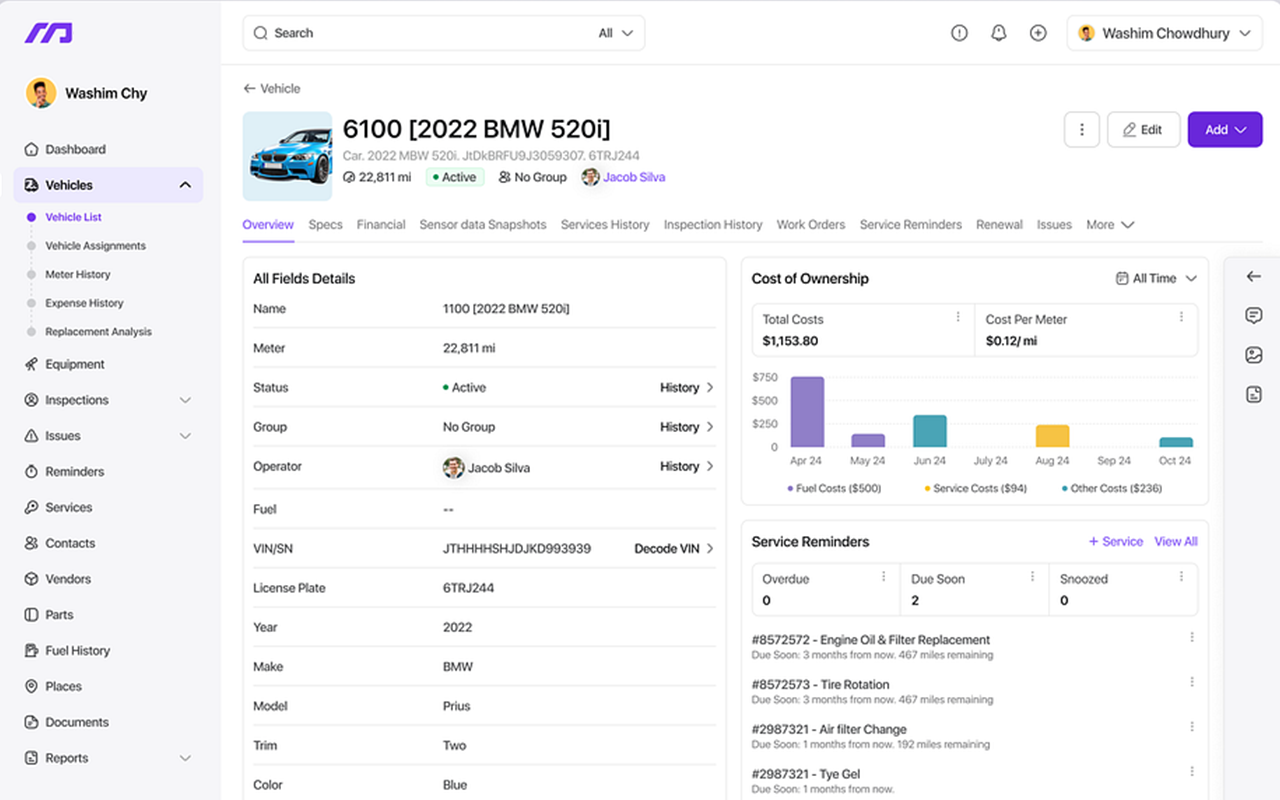Open options for Engine Oil & Filter reminder

tap(1192, 638)
